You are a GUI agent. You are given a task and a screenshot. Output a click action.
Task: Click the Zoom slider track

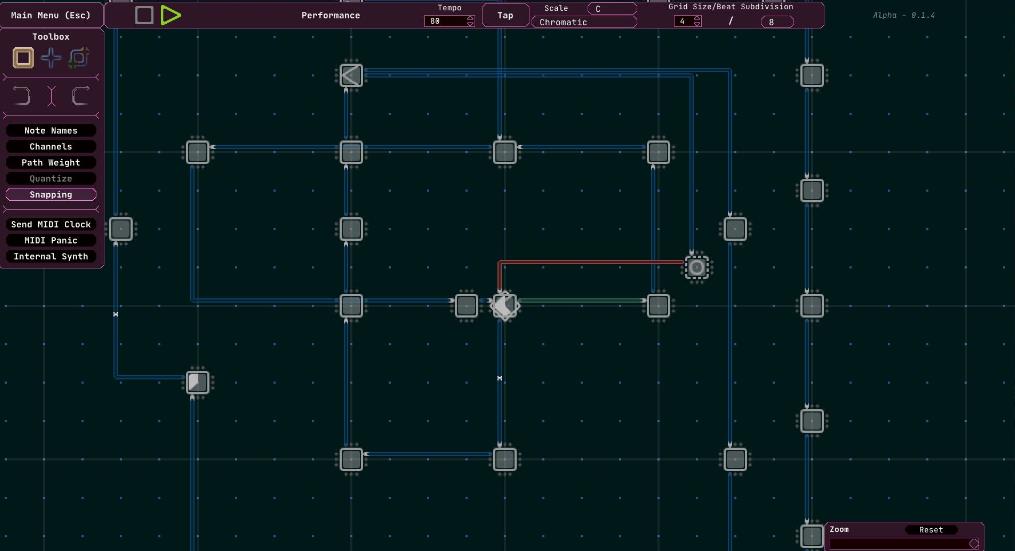pos(900,544)
